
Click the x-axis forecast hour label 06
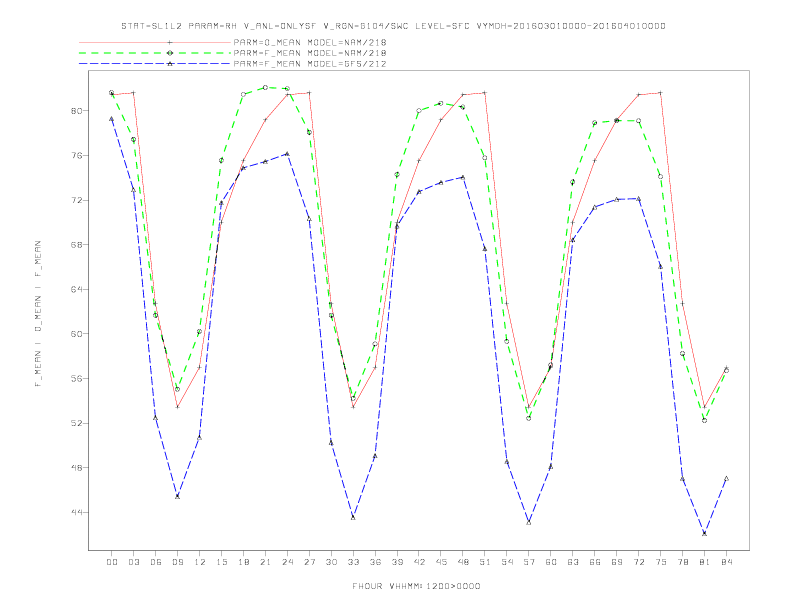pyautogui.click(x=156, y=562)
